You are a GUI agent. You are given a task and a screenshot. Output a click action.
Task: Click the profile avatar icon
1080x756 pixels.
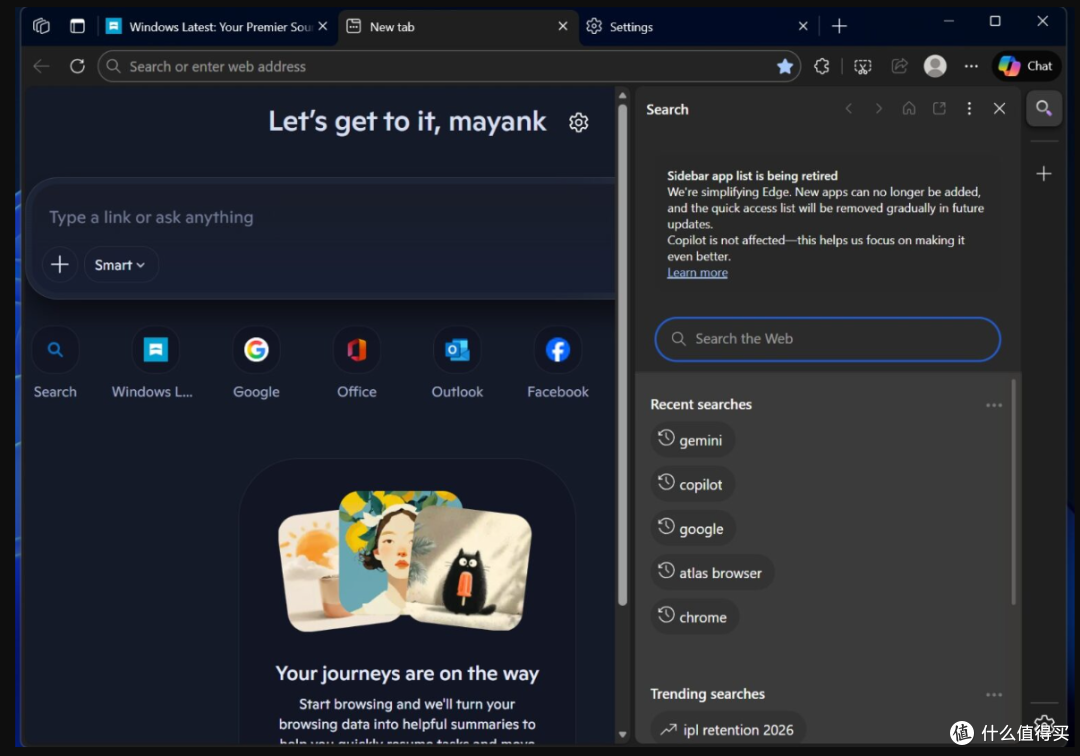(935, 66)
